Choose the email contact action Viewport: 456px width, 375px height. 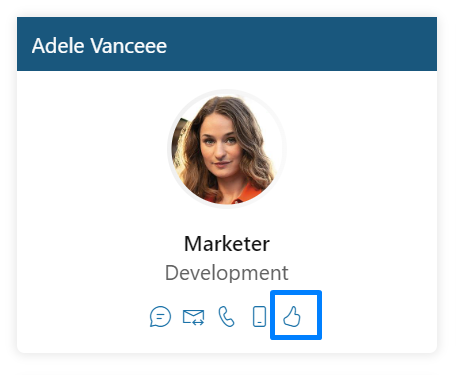coord(194,317)
